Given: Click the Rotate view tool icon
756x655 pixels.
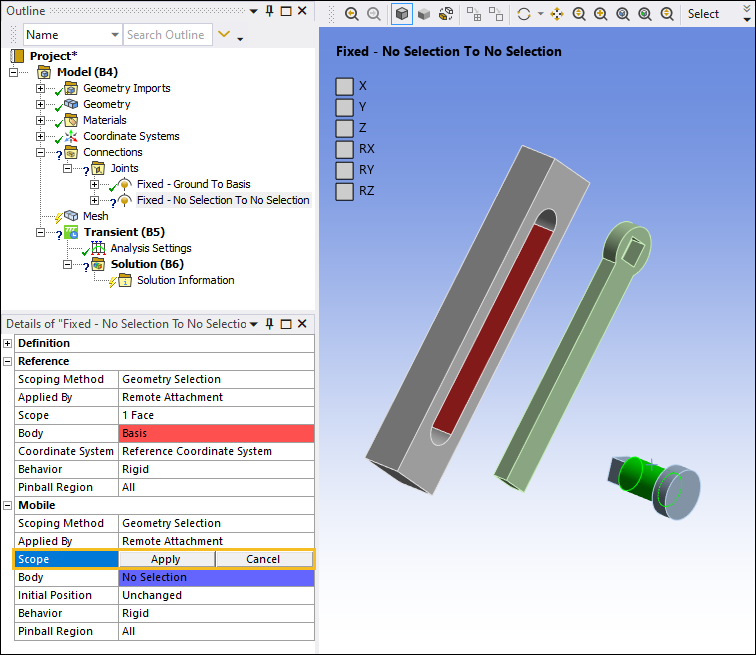Looking at the screenshot, I should click(x=524, y=14).
